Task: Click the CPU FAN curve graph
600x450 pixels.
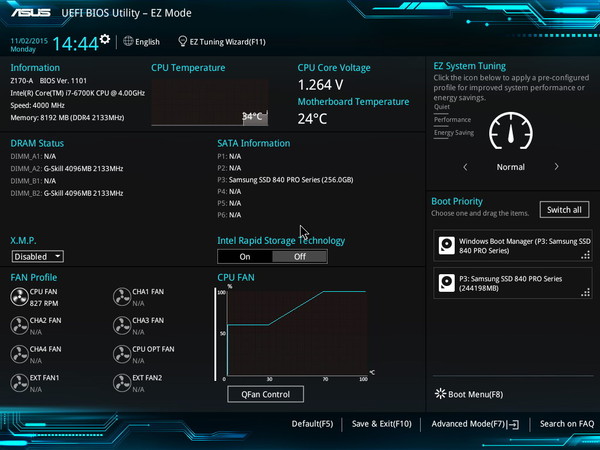Action: click(x=297, y=333)
